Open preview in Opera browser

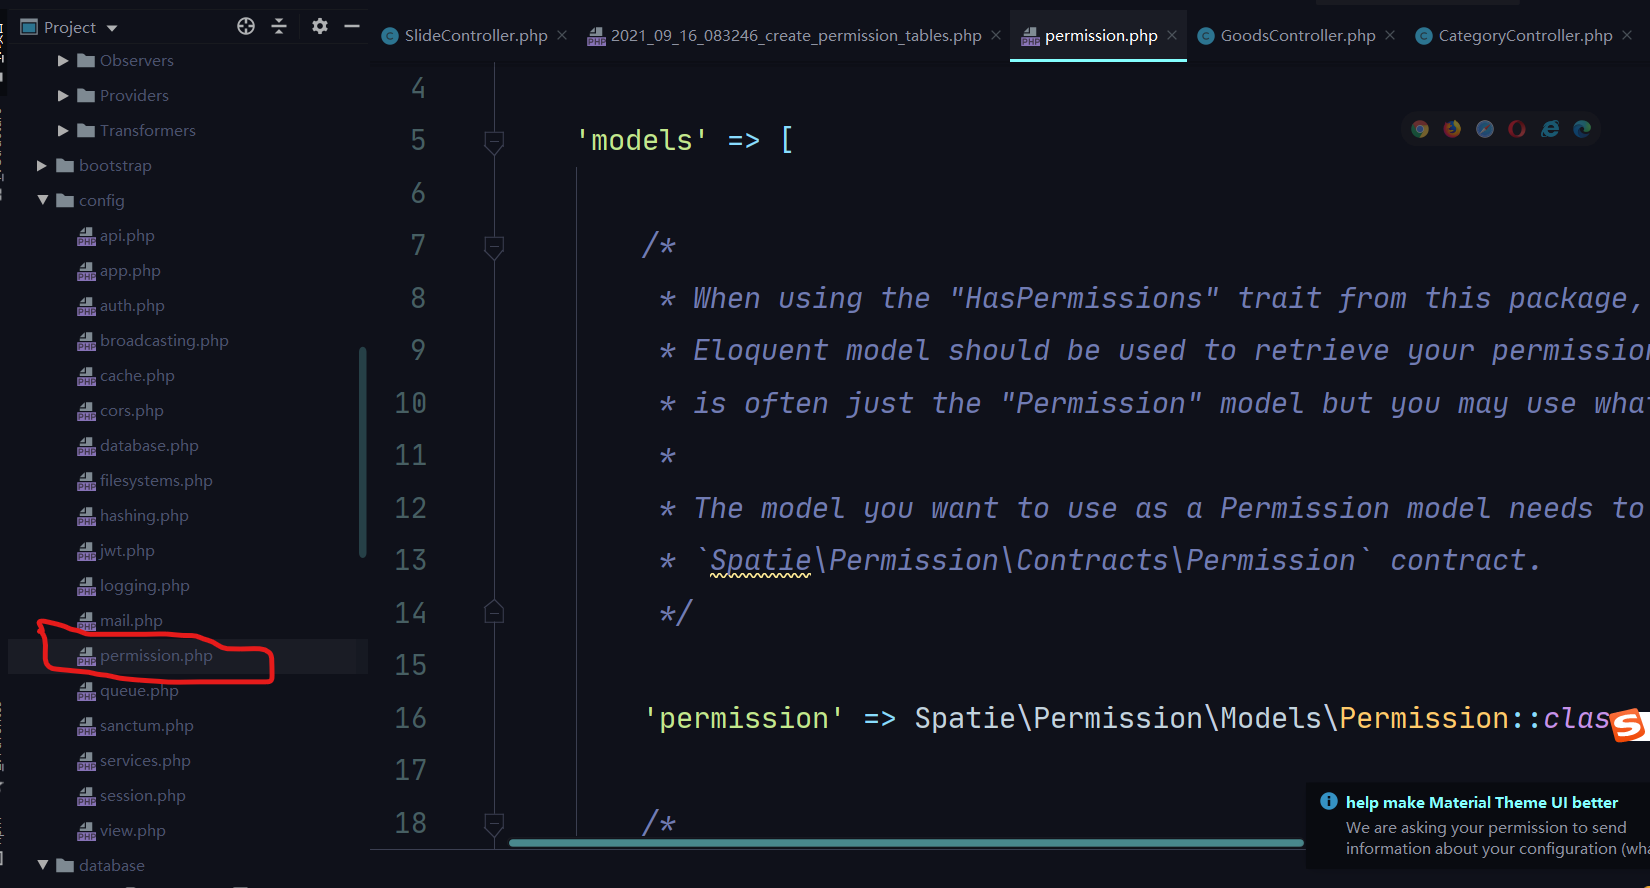coord(1517,129)
